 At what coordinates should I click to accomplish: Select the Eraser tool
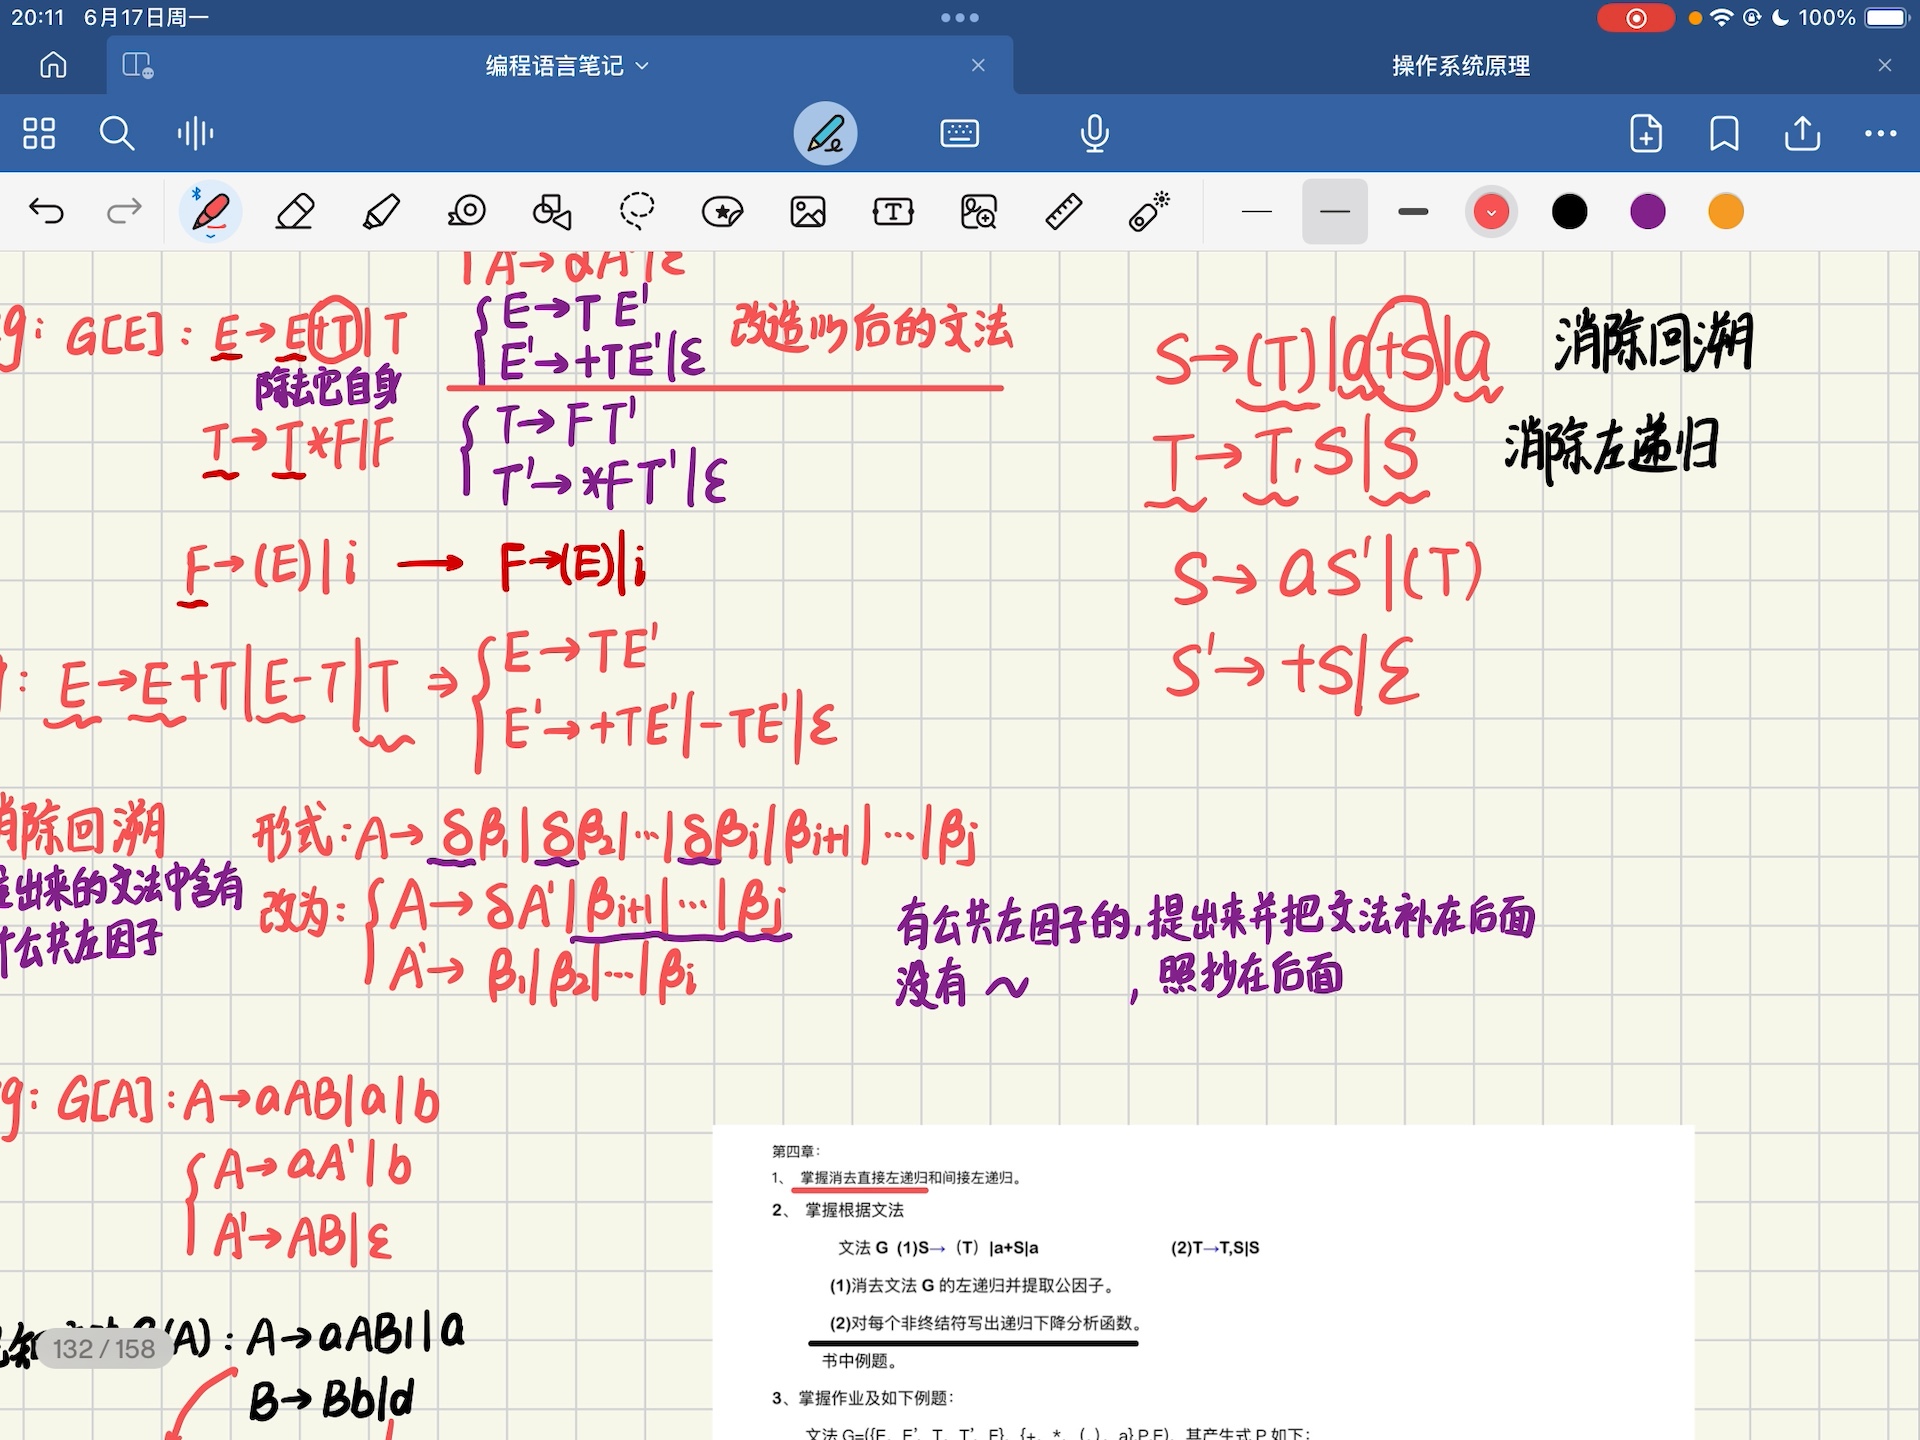[296, 211]
